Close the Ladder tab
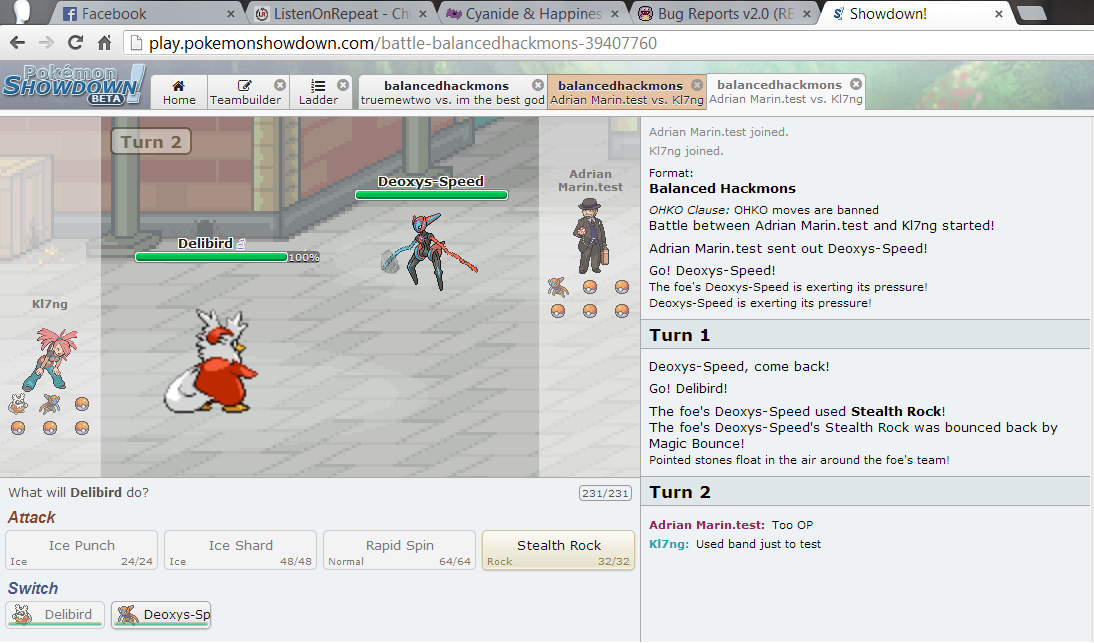 343,84
